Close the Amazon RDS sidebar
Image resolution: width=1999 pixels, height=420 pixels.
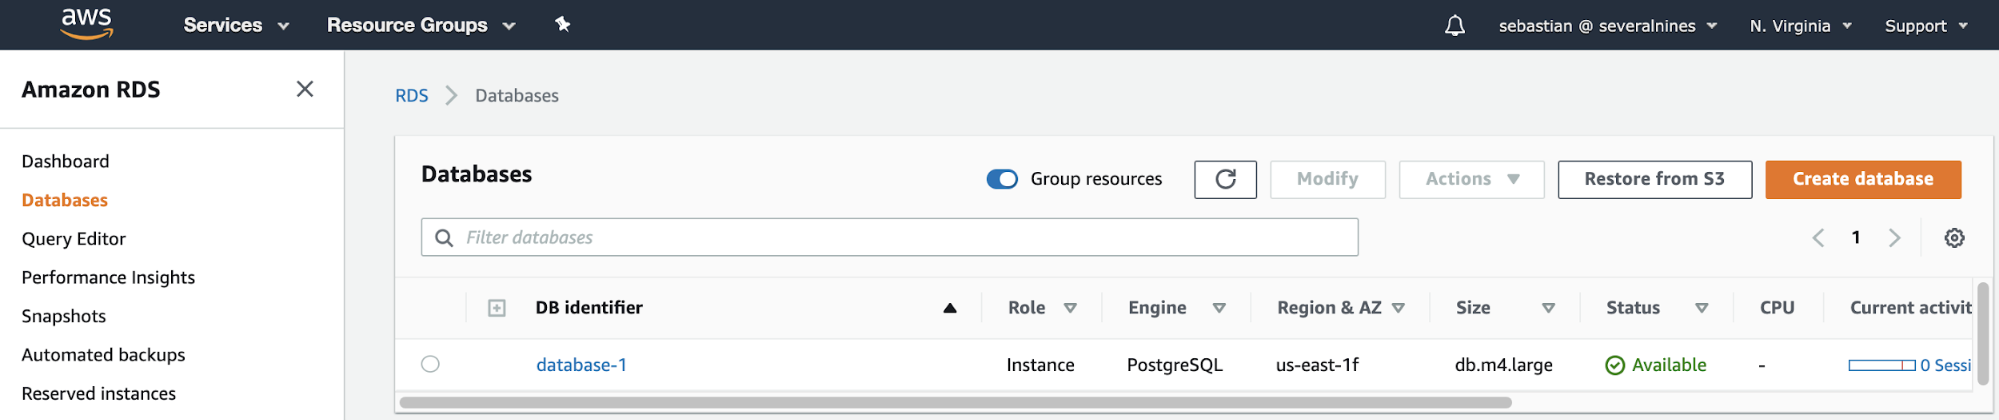pos(305,89)
